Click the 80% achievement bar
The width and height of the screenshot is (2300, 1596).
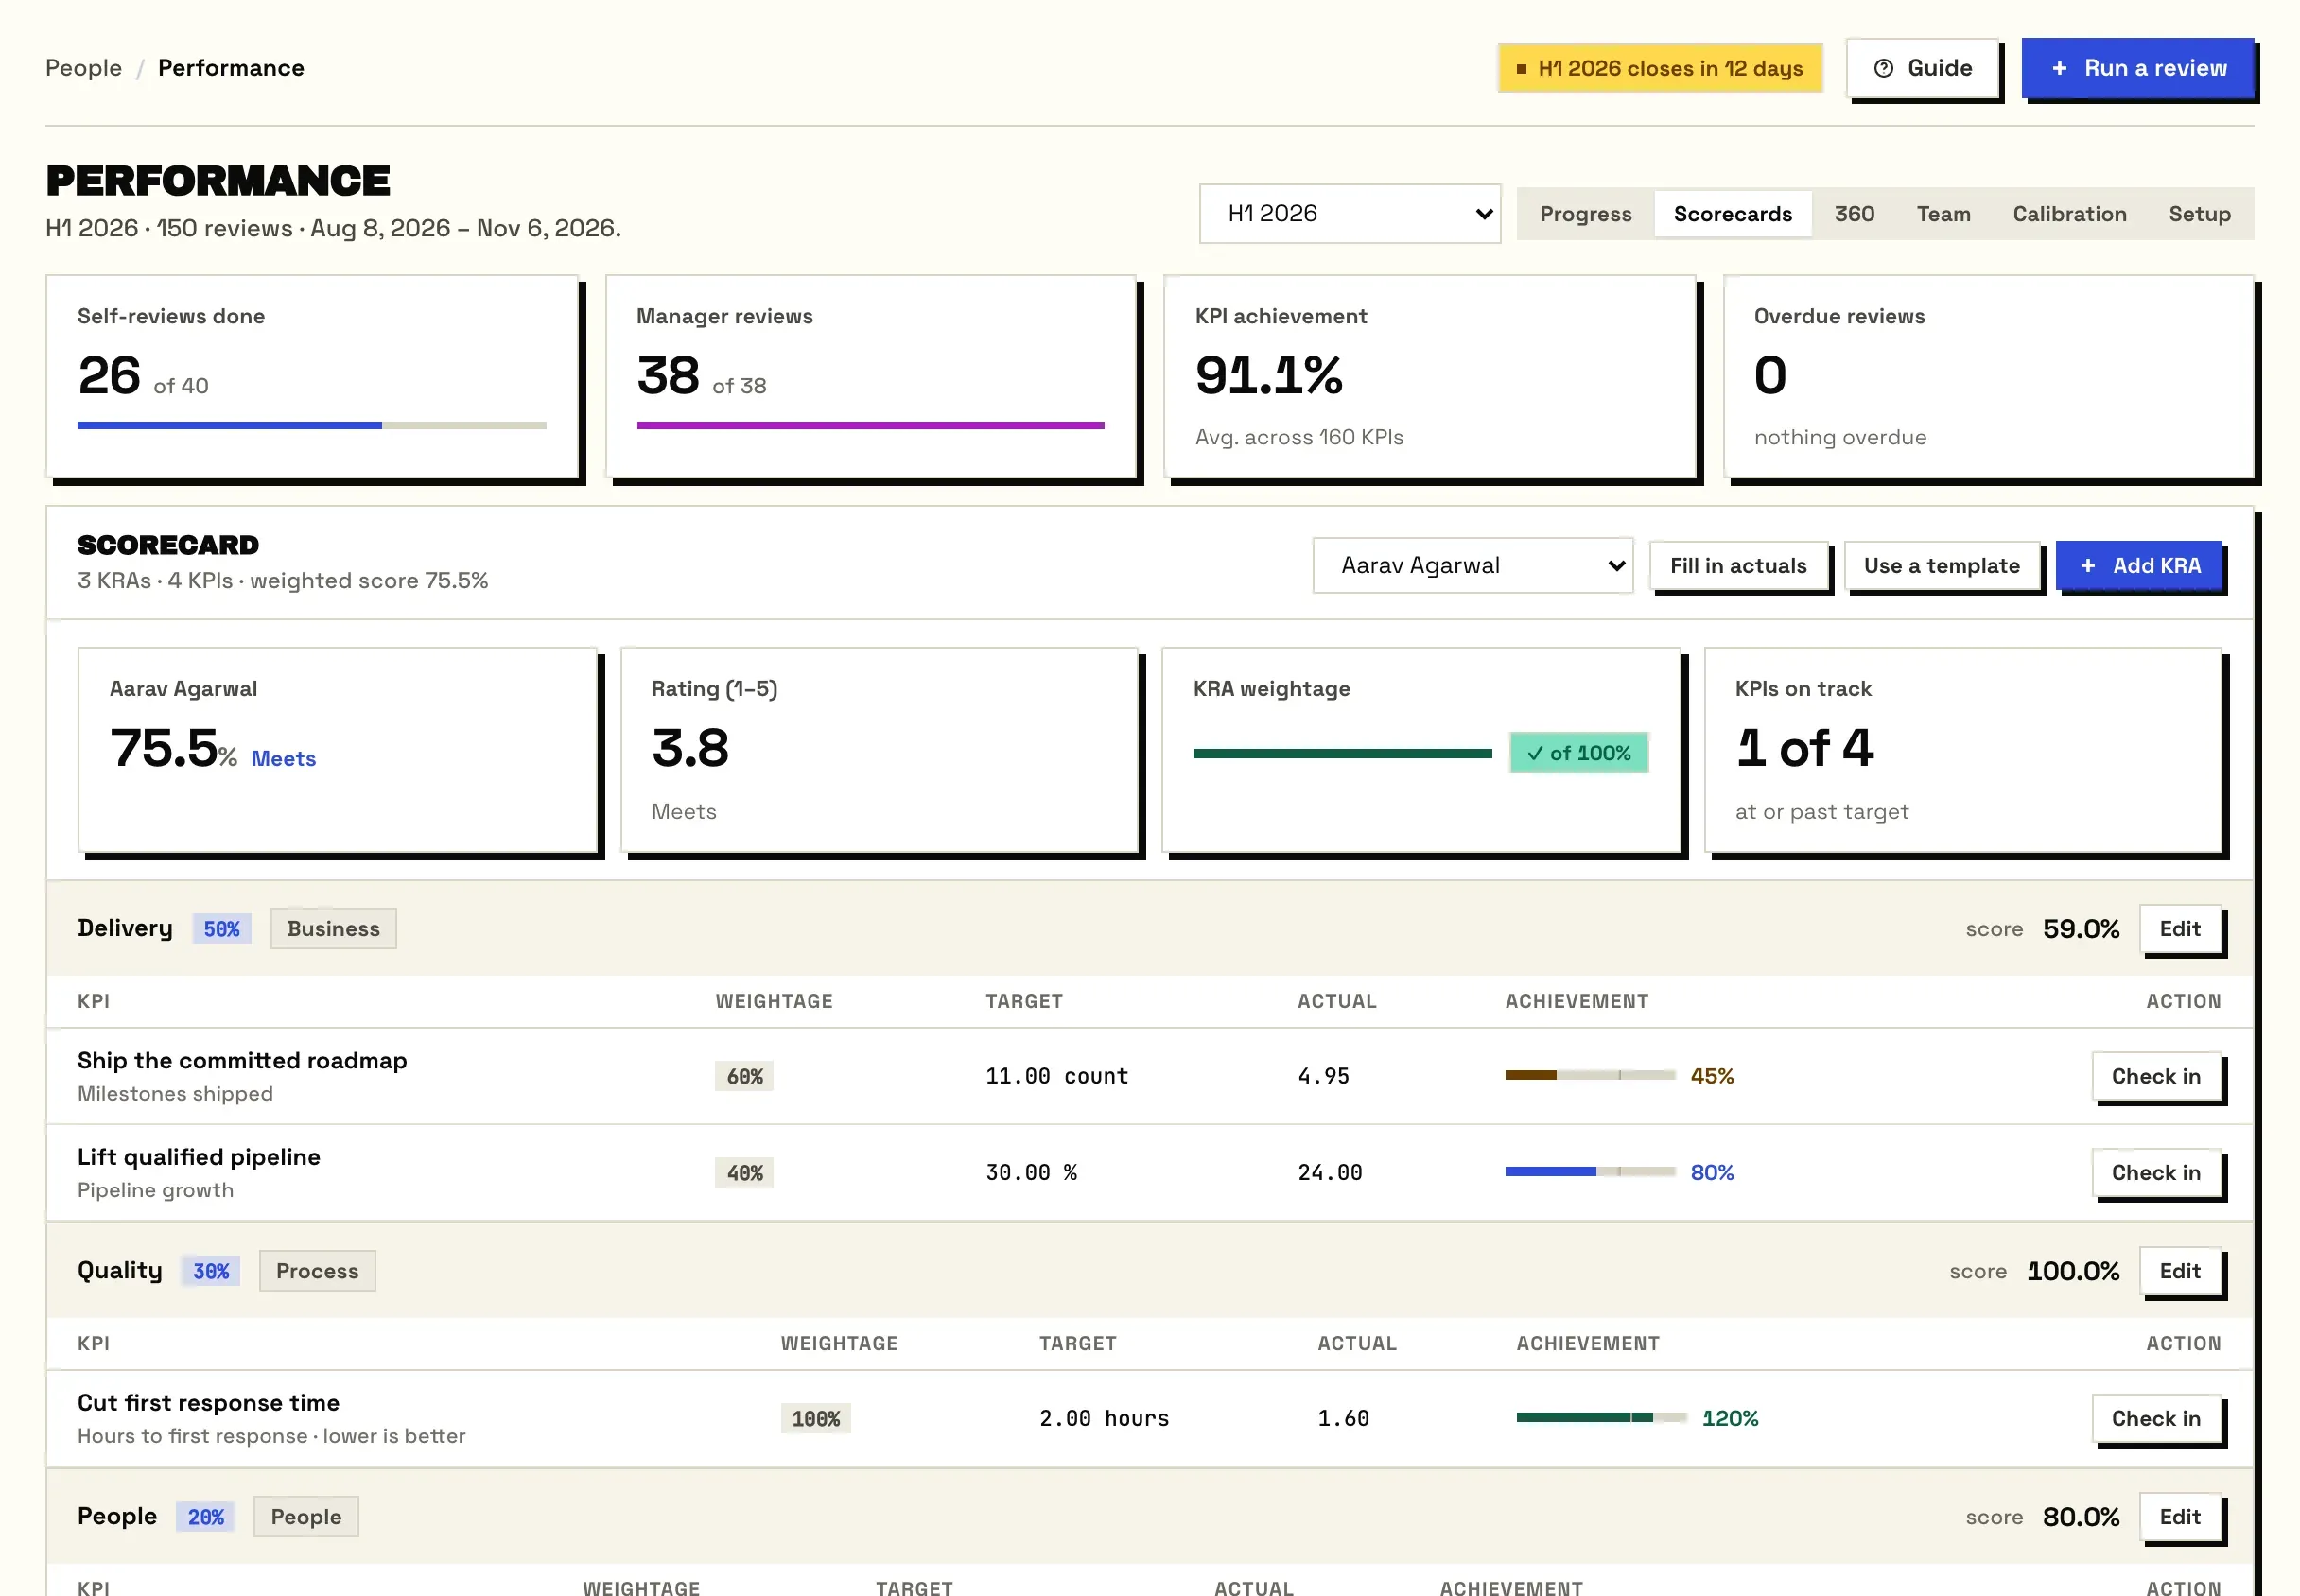(1590, 1172)
